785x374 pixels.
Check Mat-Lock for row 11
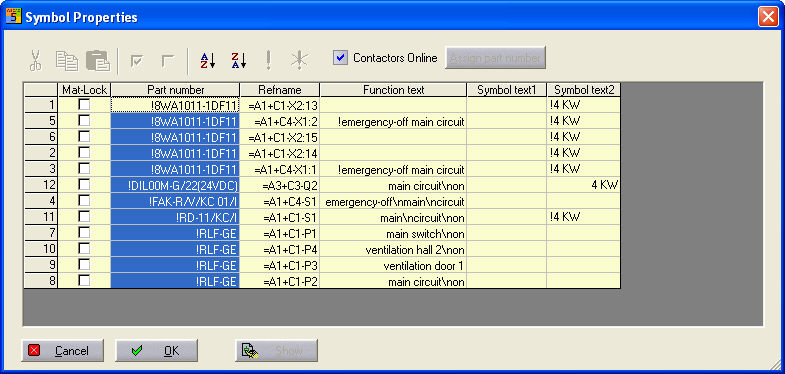pyautogui.click(x=85, y=217)
